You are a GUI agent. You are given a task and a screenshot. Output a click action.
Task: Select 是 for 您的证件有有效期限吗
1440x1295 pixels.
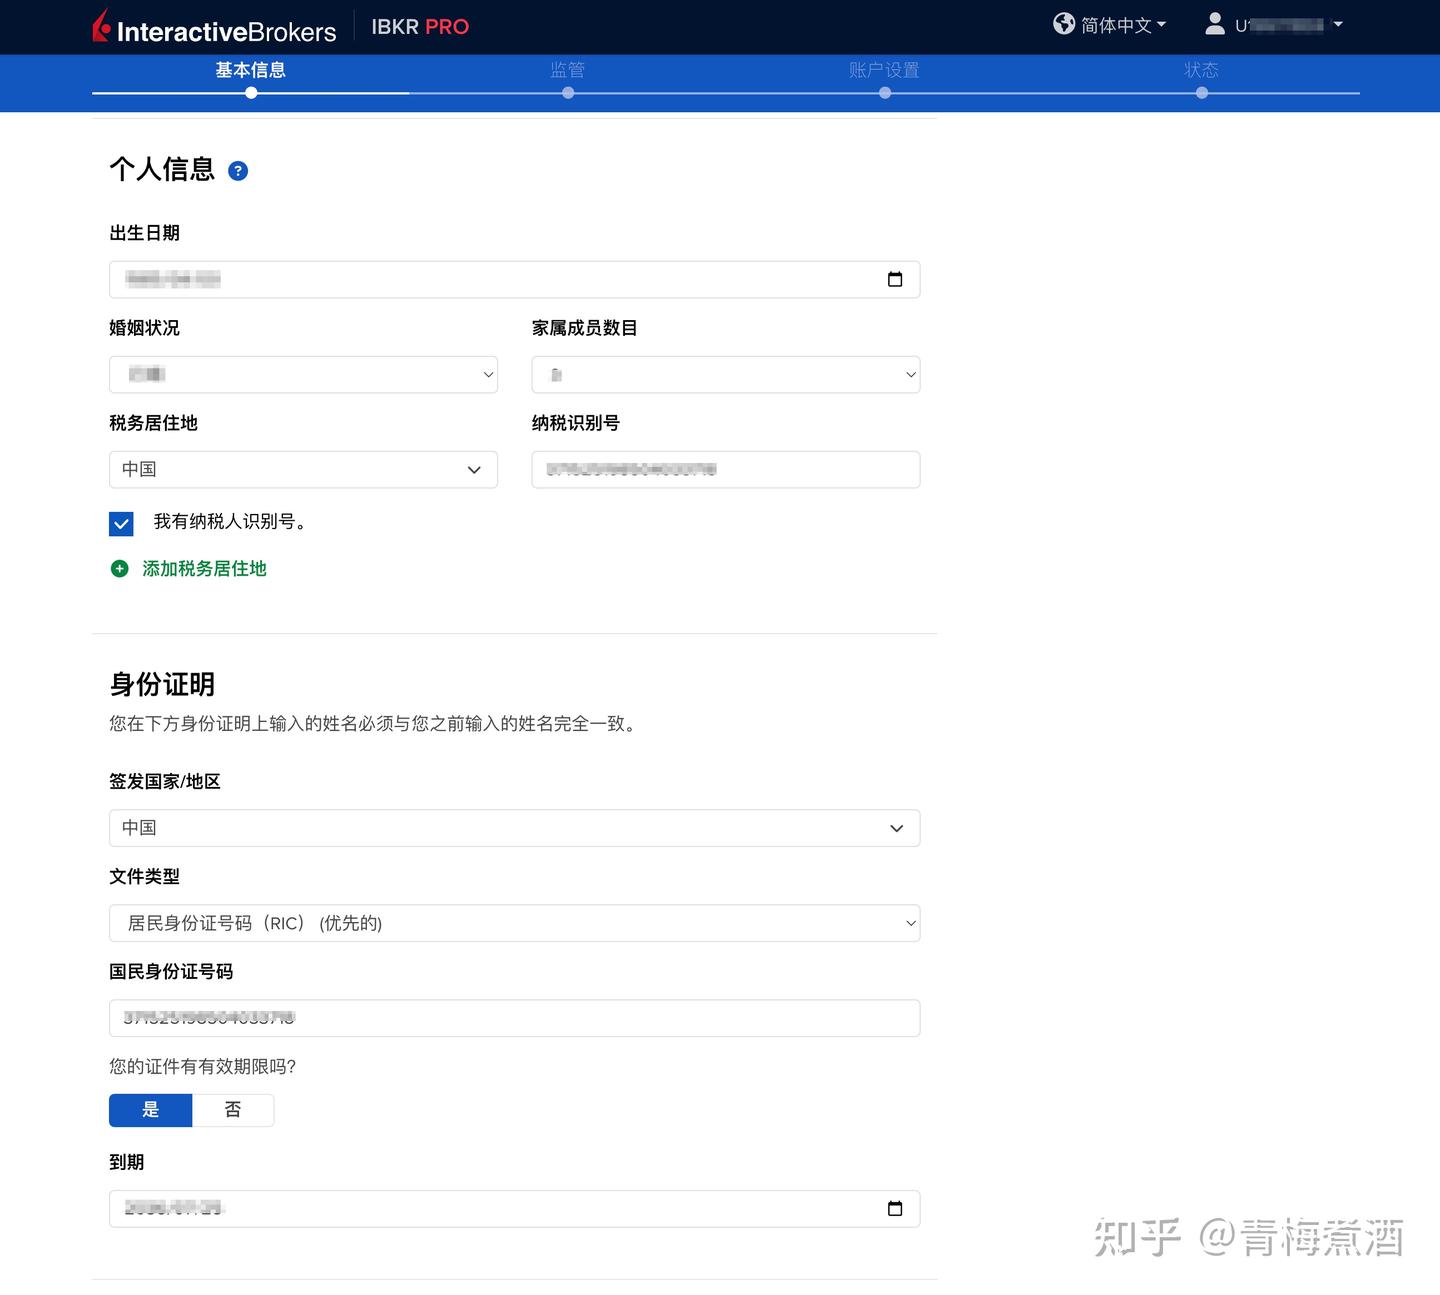pyautogui.click(x=150, y=1110)
